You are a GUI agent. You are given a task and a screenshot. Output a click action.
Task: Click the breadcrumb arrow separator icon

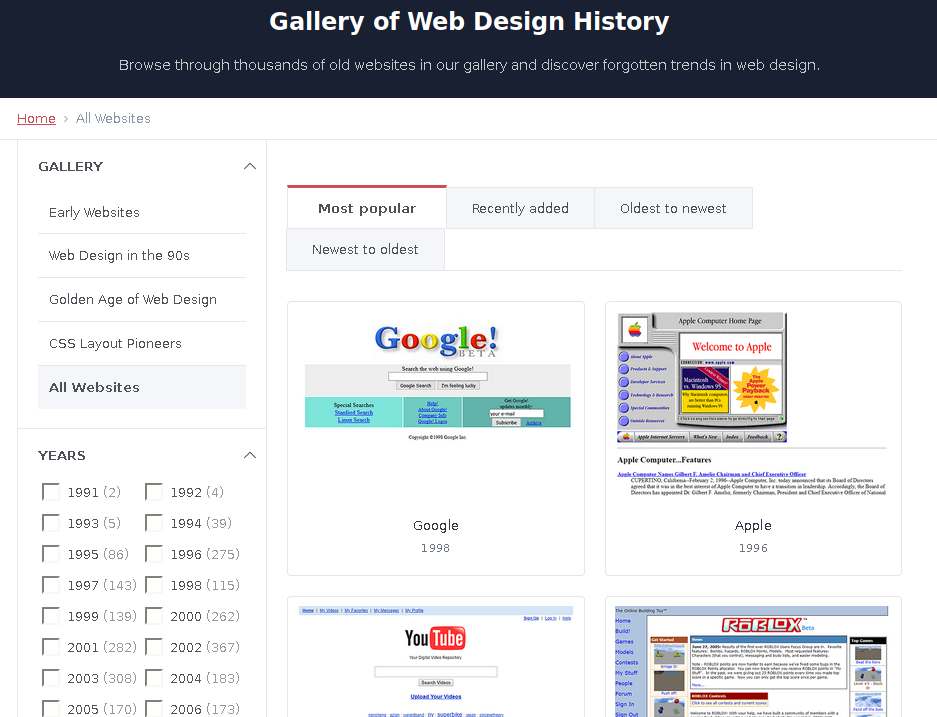[66, 119]
